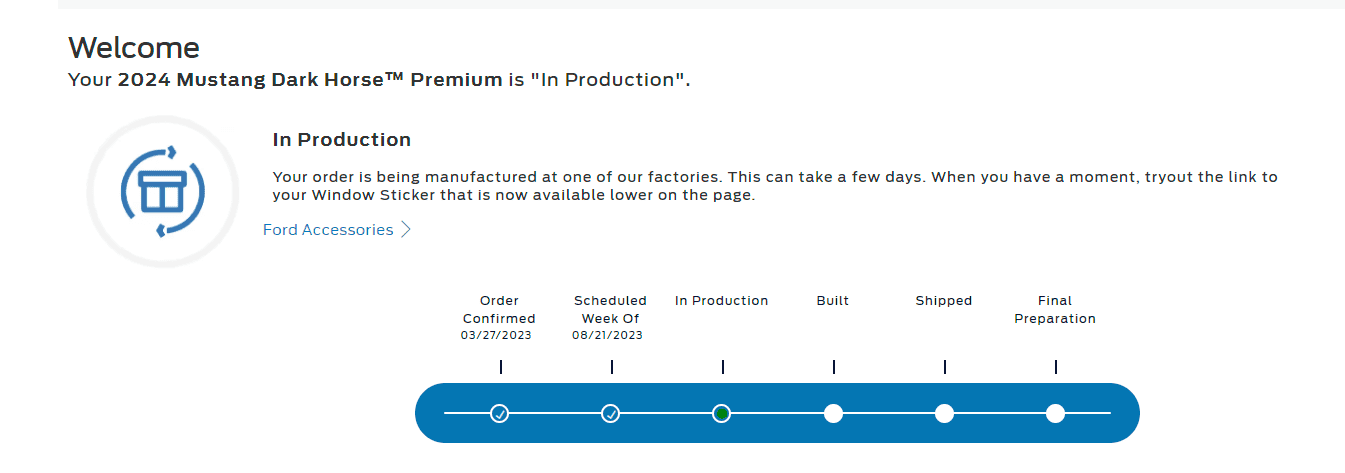This screenshot has width=1345, height=473.
Task: Click the 03/27/2023 order date
Action: [496, 335]
